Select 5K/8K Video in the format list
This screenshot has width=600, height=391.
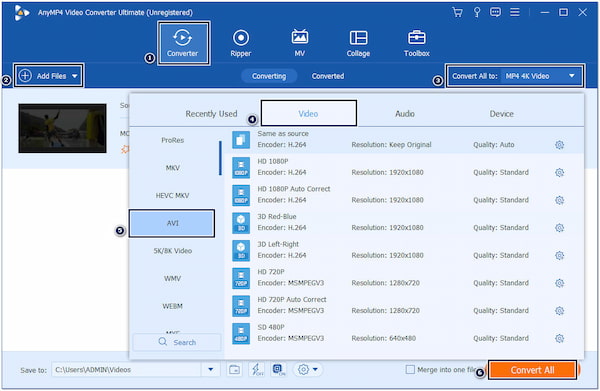173,251
